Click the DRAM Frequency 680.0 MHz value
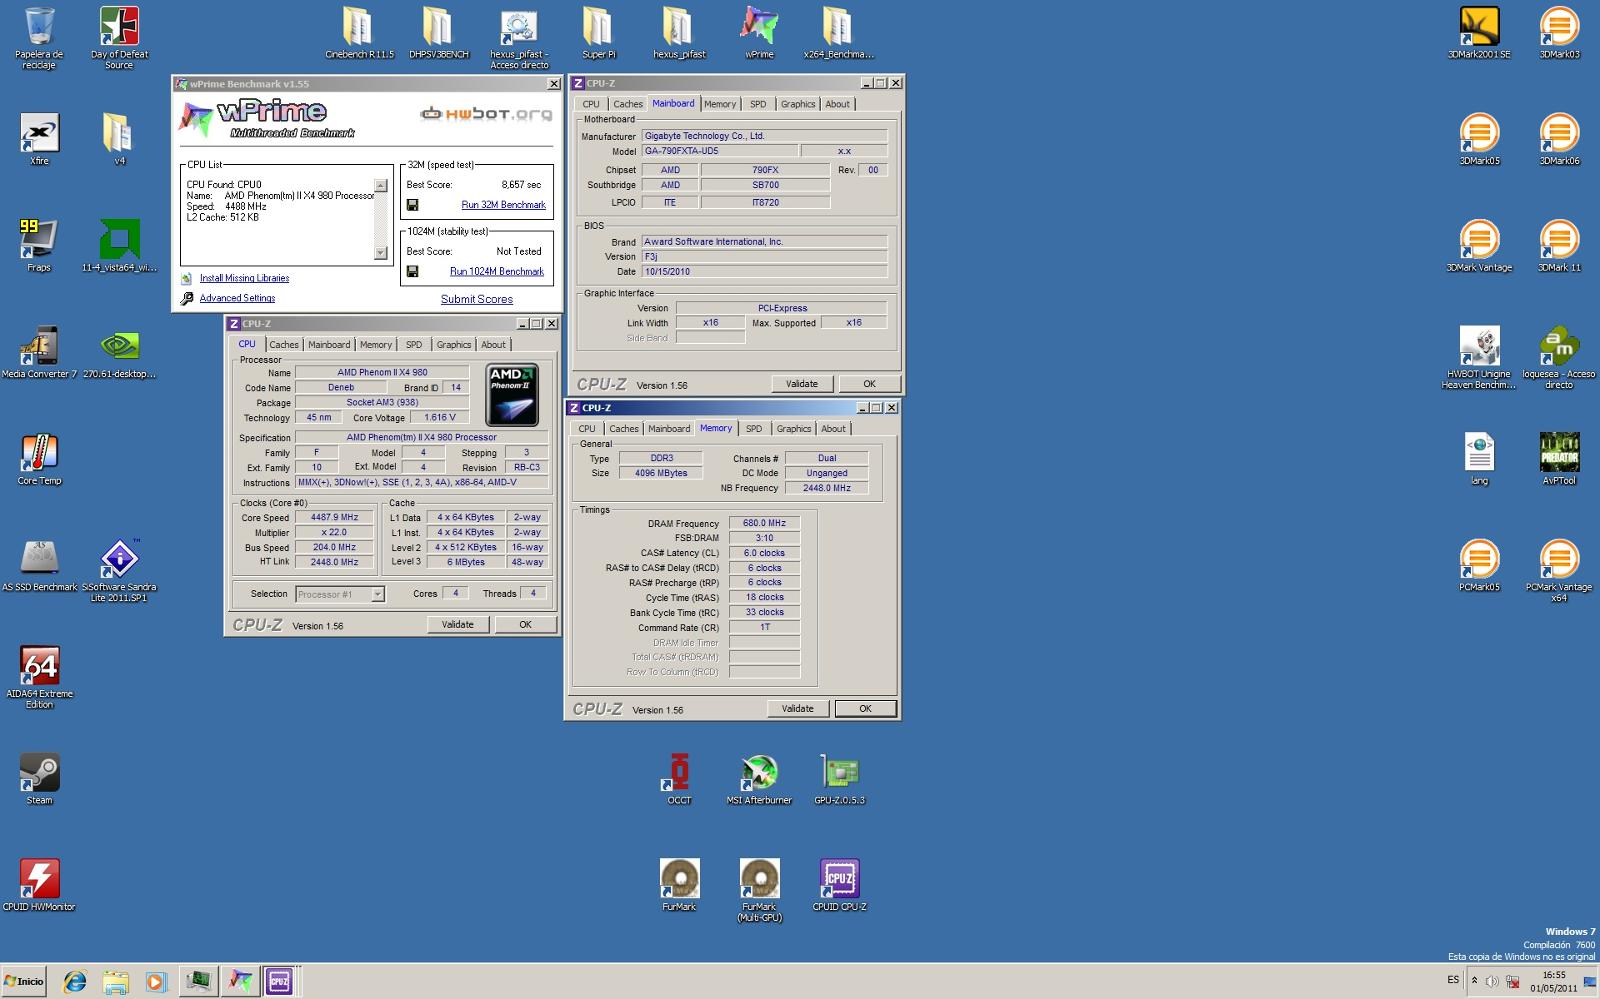Viewport: 1600px width, 999px height. (764, 523)
